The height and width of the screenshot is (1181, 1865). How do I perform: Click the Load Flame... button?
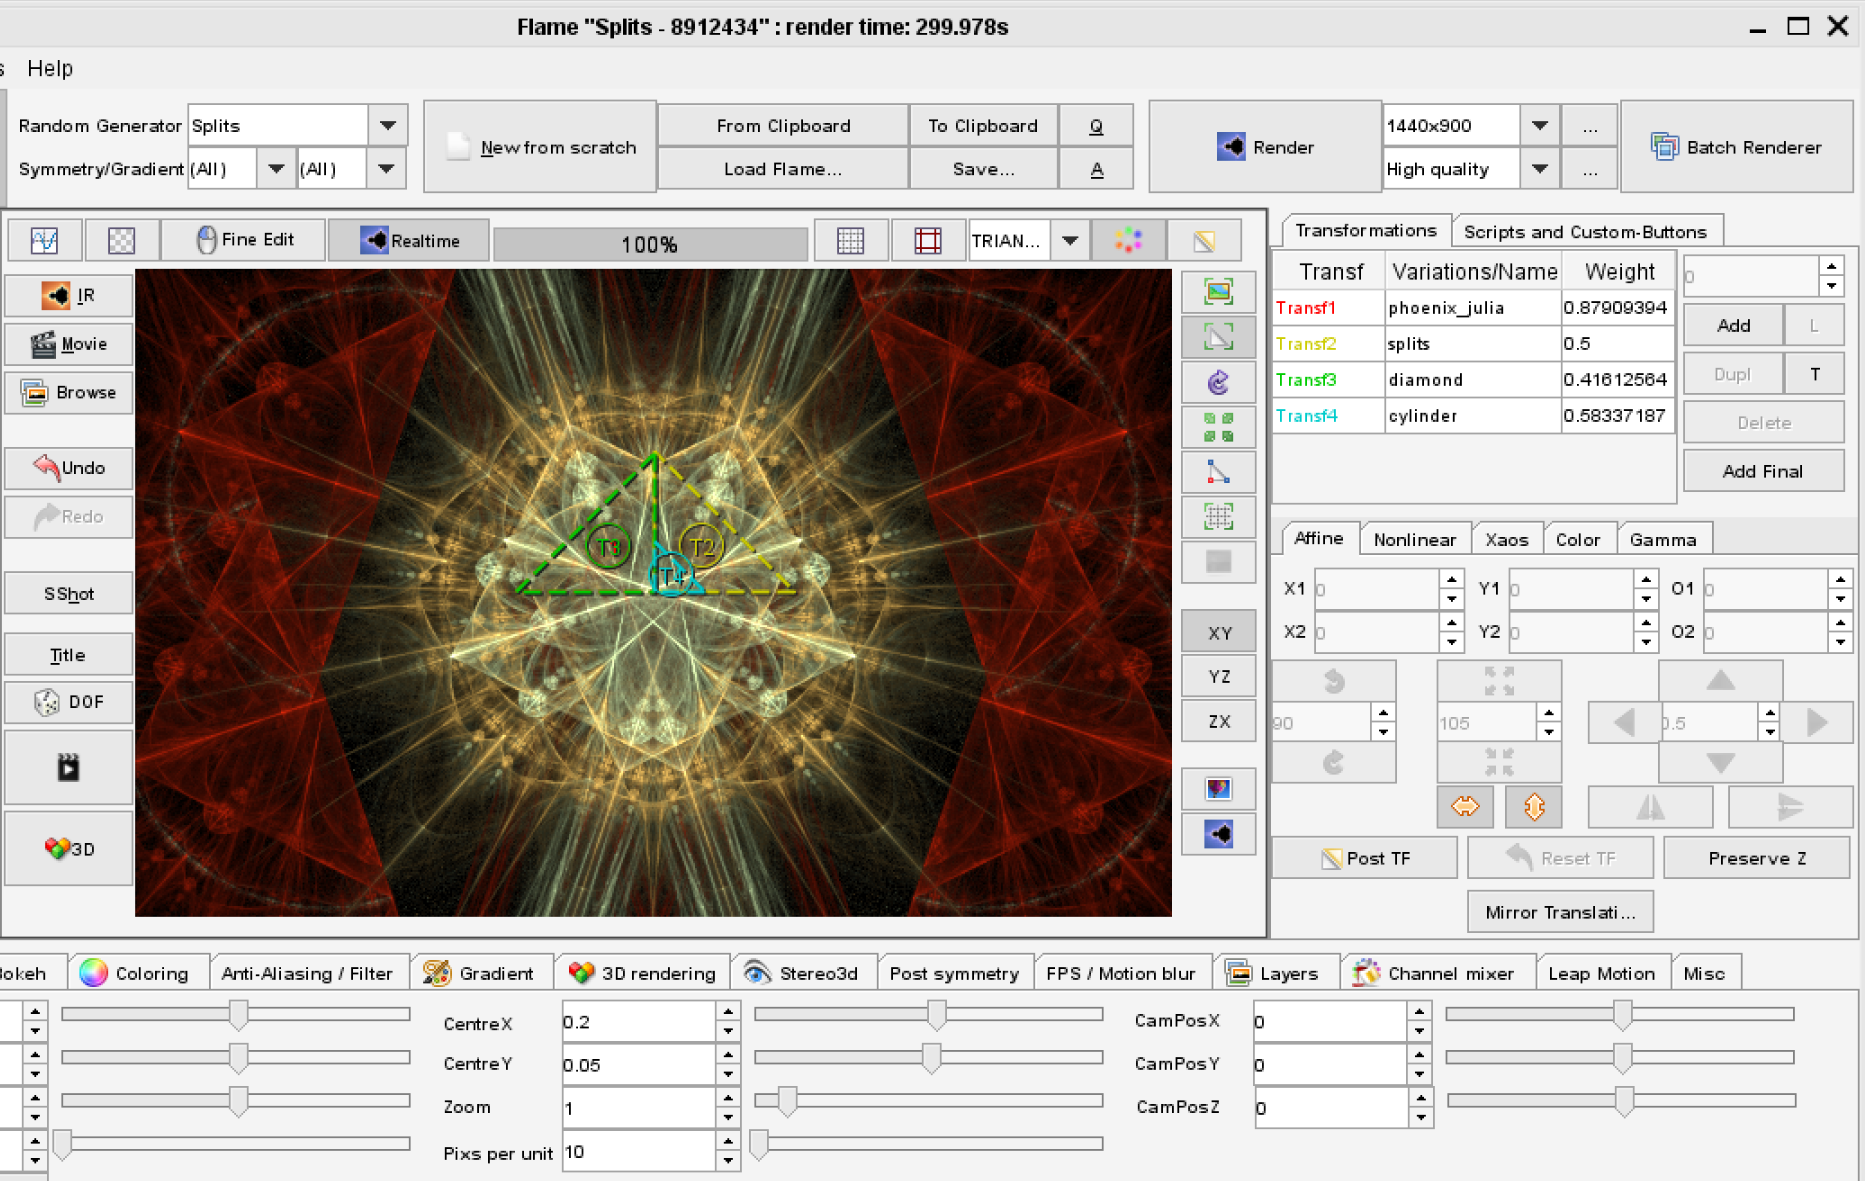pyautogui.click(x=782, y=169)
